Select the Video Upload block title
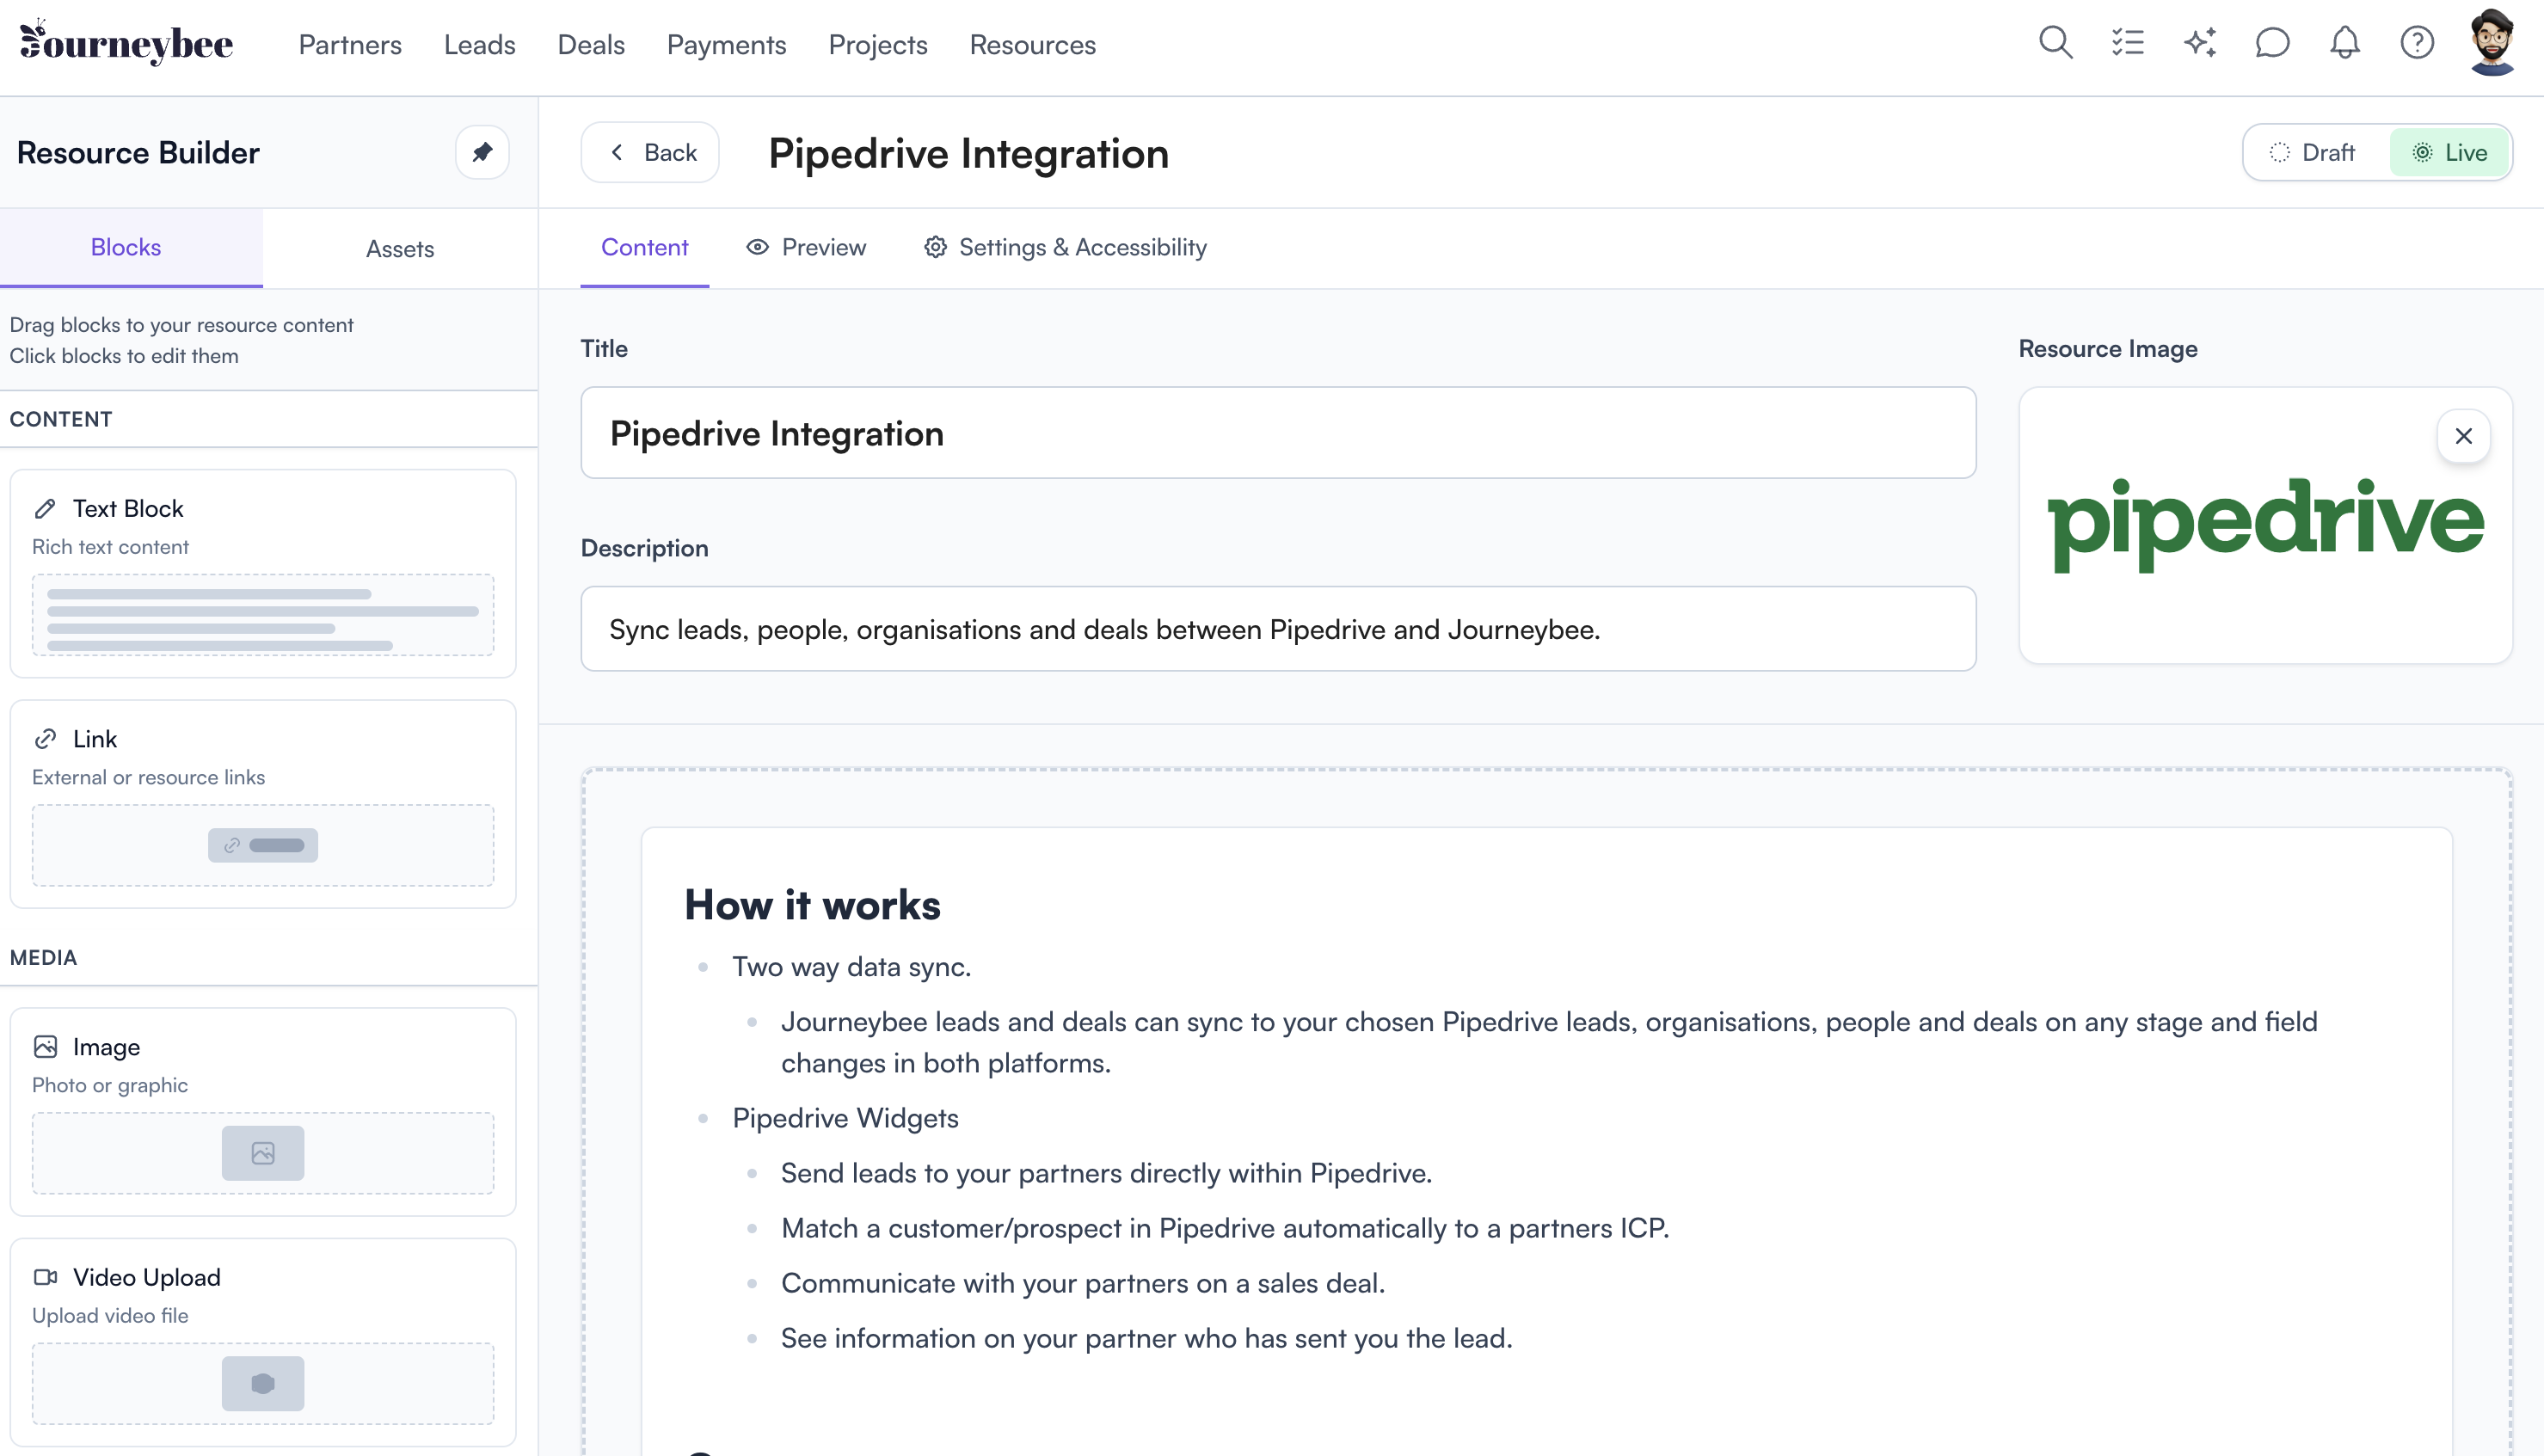The height and width of the screenshot is (1456, 2544). coord(147,1277)
